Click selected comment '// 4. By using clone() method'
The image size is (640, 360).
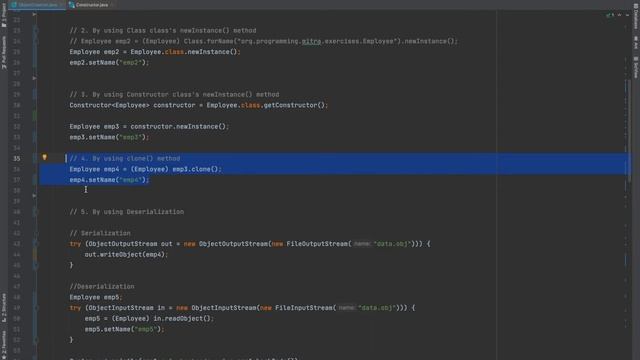point(124,158)
